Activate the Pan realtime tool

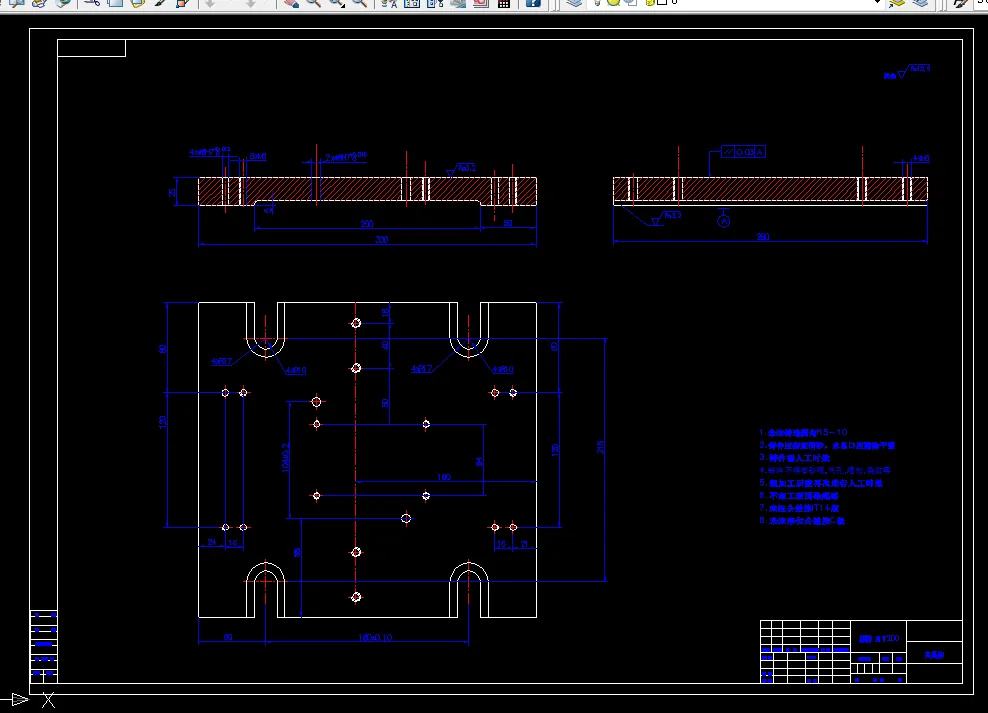pos(290,3)
